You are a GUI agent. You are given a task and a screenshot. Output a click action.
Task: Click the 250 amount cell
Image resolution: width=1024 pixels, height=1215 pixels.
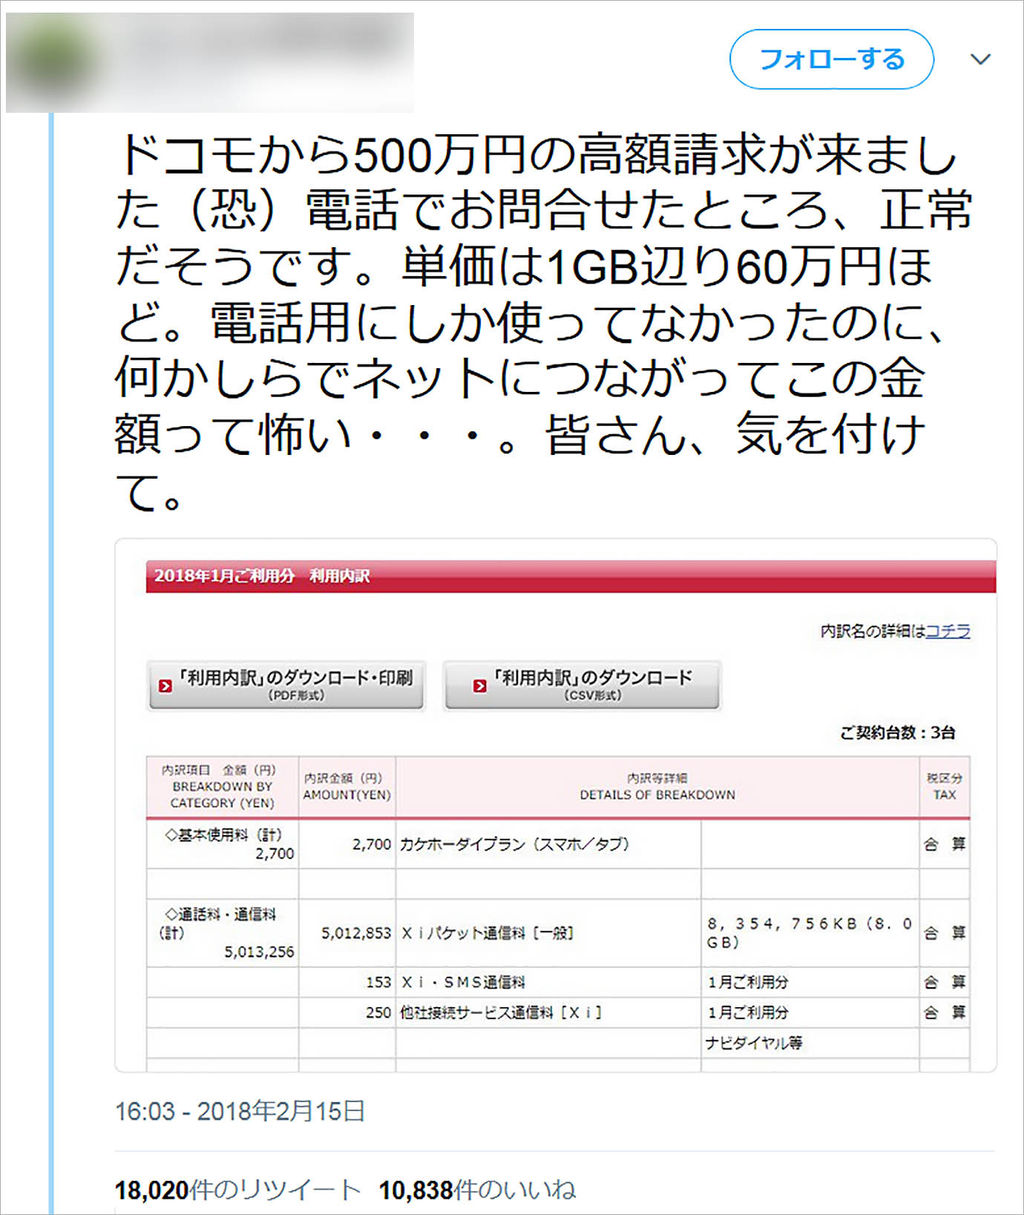coord(347,1012)
